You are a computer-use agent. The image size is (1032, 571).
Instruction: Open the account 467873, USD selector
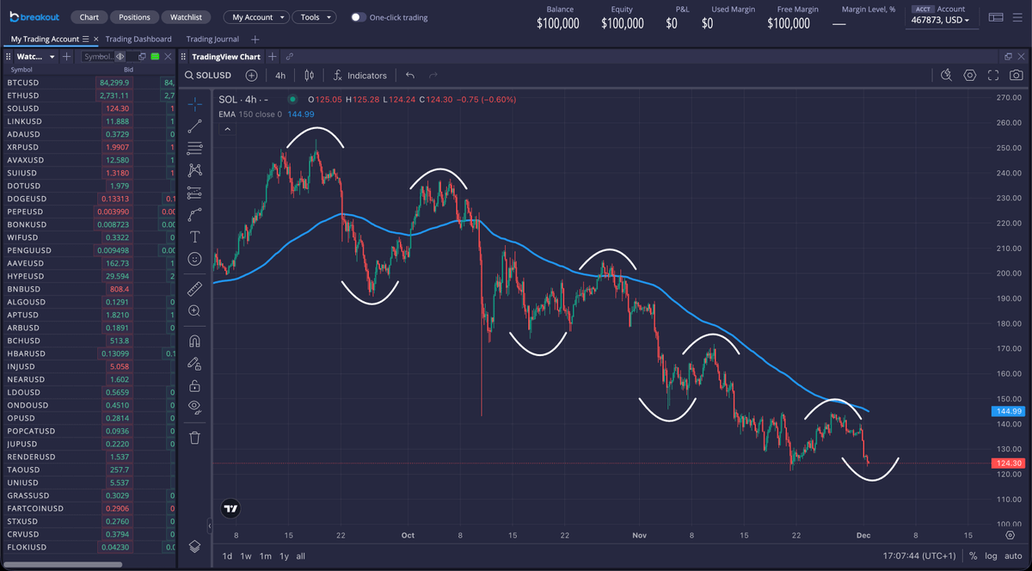coord(940,20)
